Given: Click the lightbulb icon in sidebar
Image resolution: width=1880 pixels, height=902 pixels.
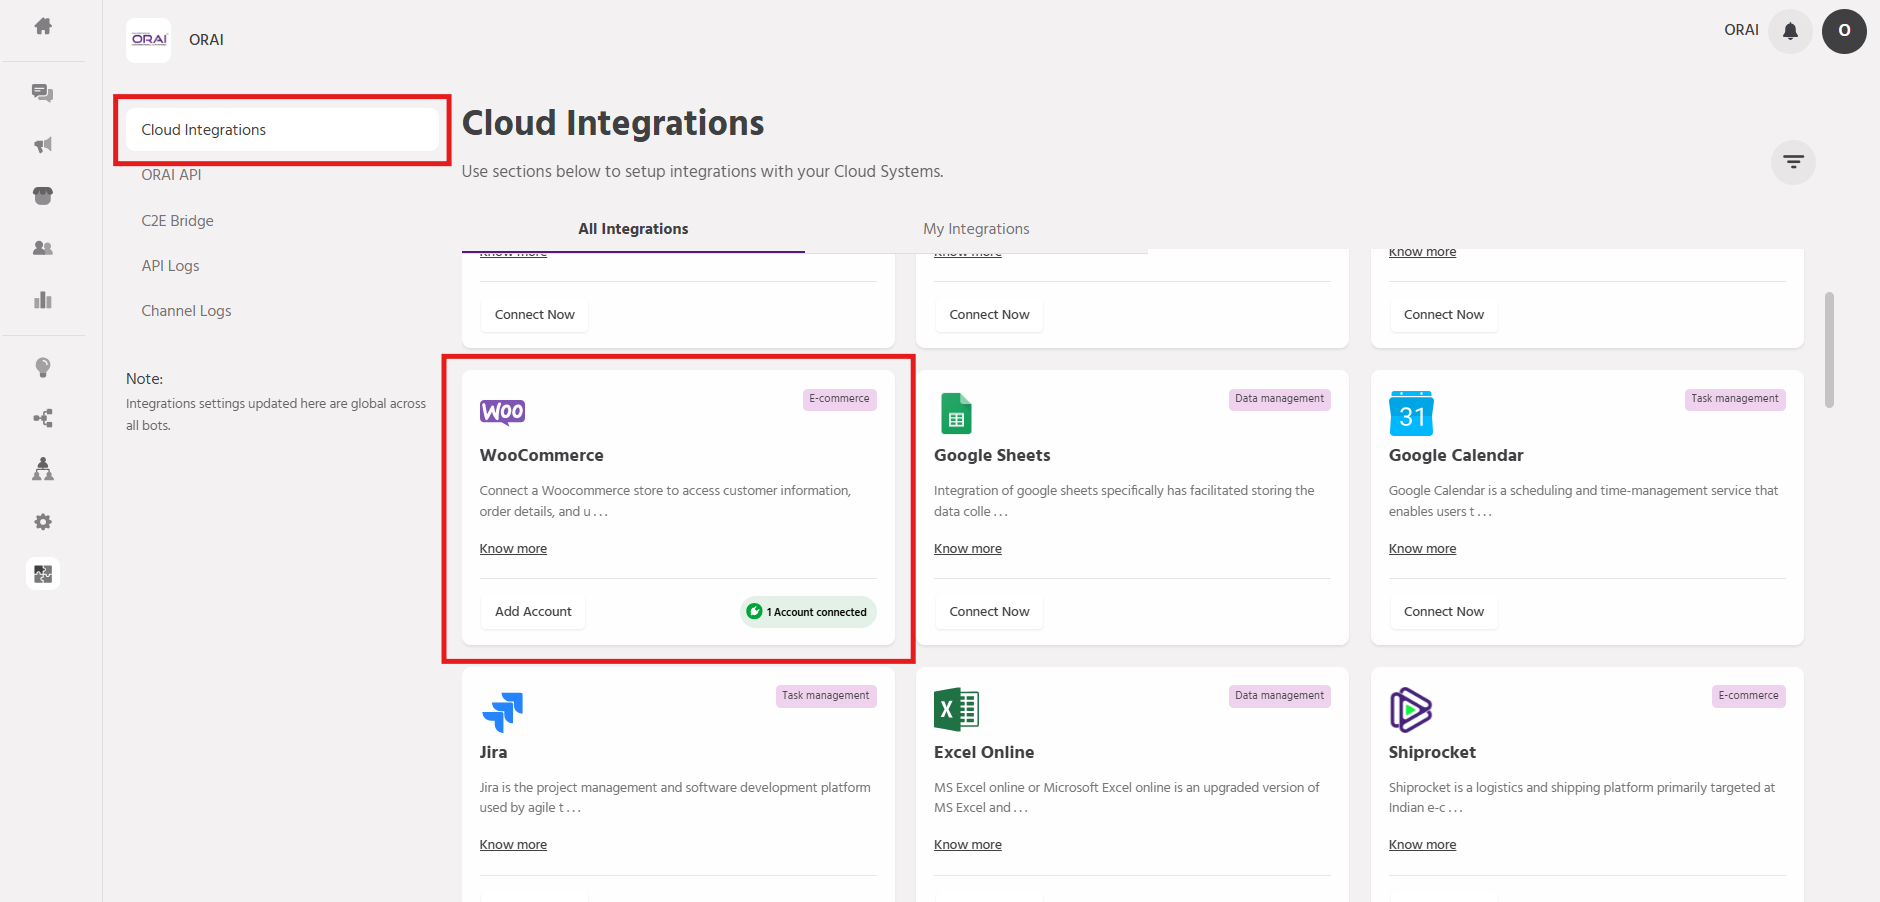Looking at the screenshot, I should point(43,367).
